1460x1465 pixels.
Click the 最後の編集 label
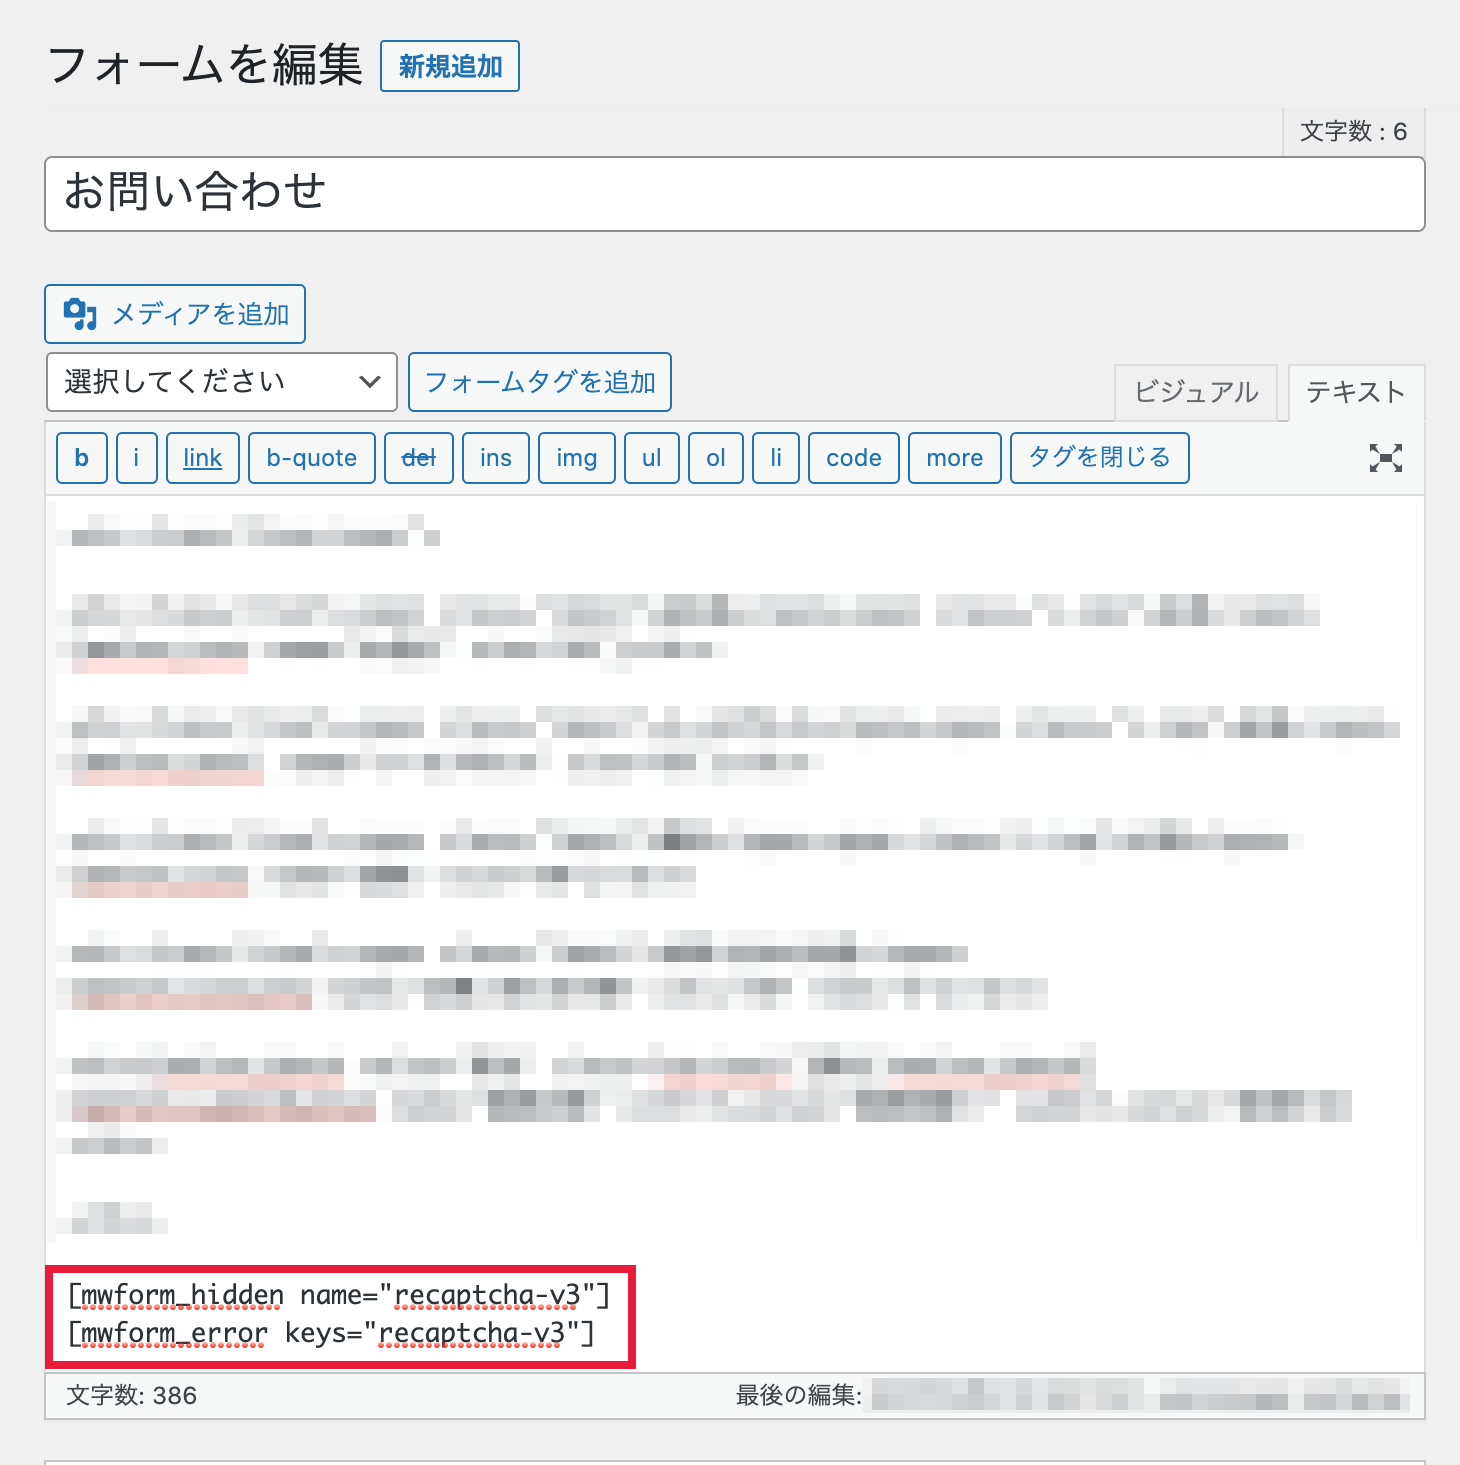click(x=799, y=1396)
